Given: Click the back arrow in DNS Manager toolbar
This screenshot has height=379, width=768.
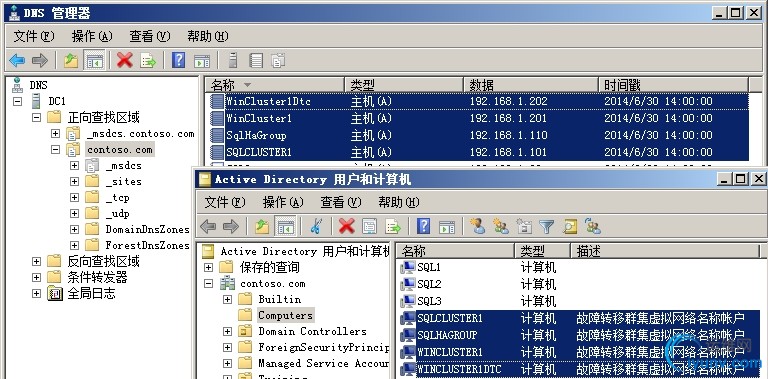Looking at the screenshot, I should (17, 61).
